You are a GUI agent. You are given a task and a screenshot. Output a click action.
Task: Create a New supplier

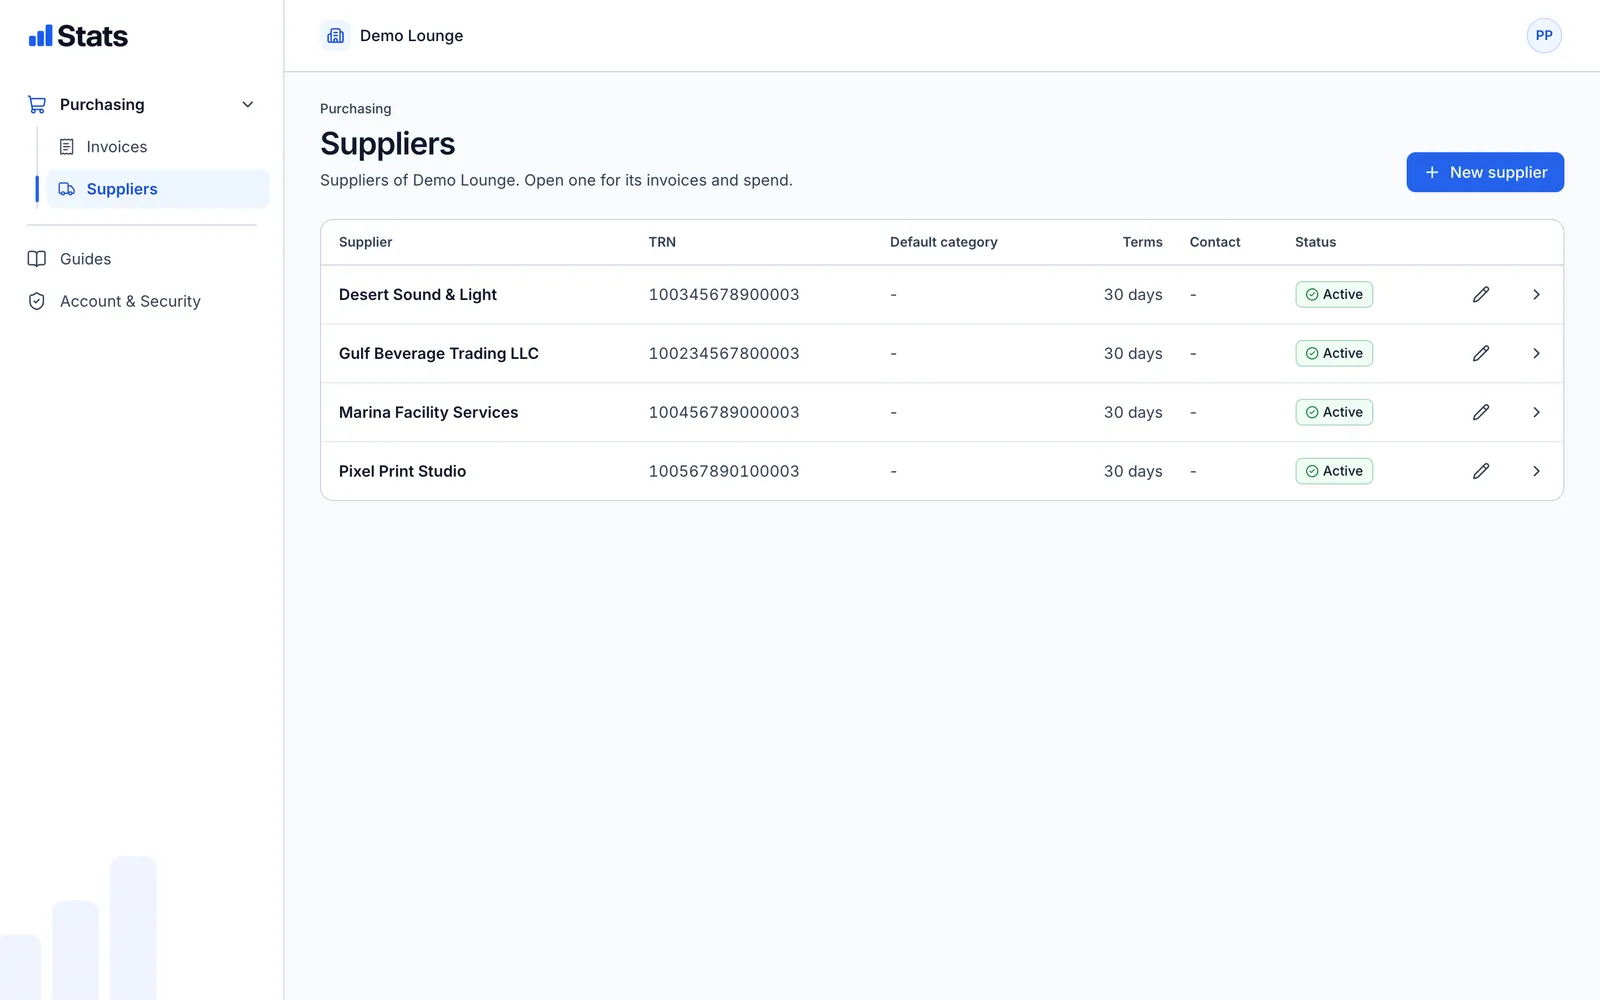tap(1485, 172)
